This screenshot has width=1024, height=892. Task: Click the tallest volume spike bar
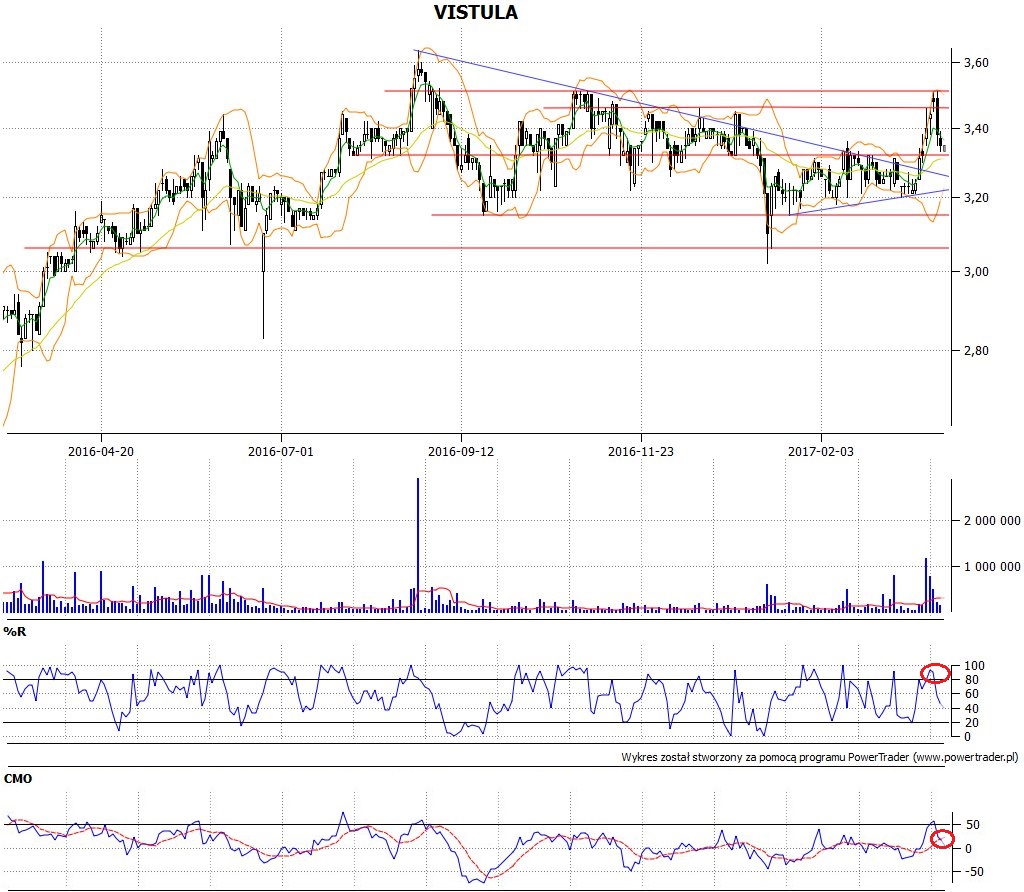418,545
